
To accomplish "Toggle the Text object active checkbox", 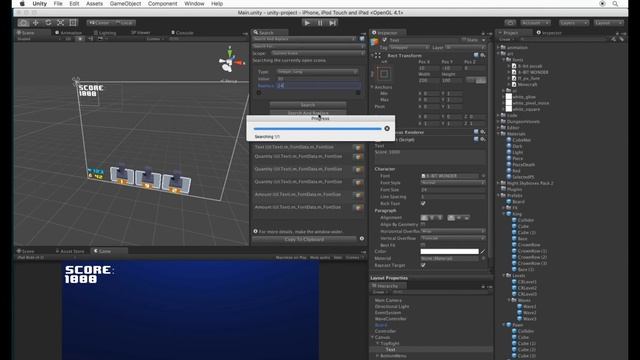I will click(x=384, y=40).
